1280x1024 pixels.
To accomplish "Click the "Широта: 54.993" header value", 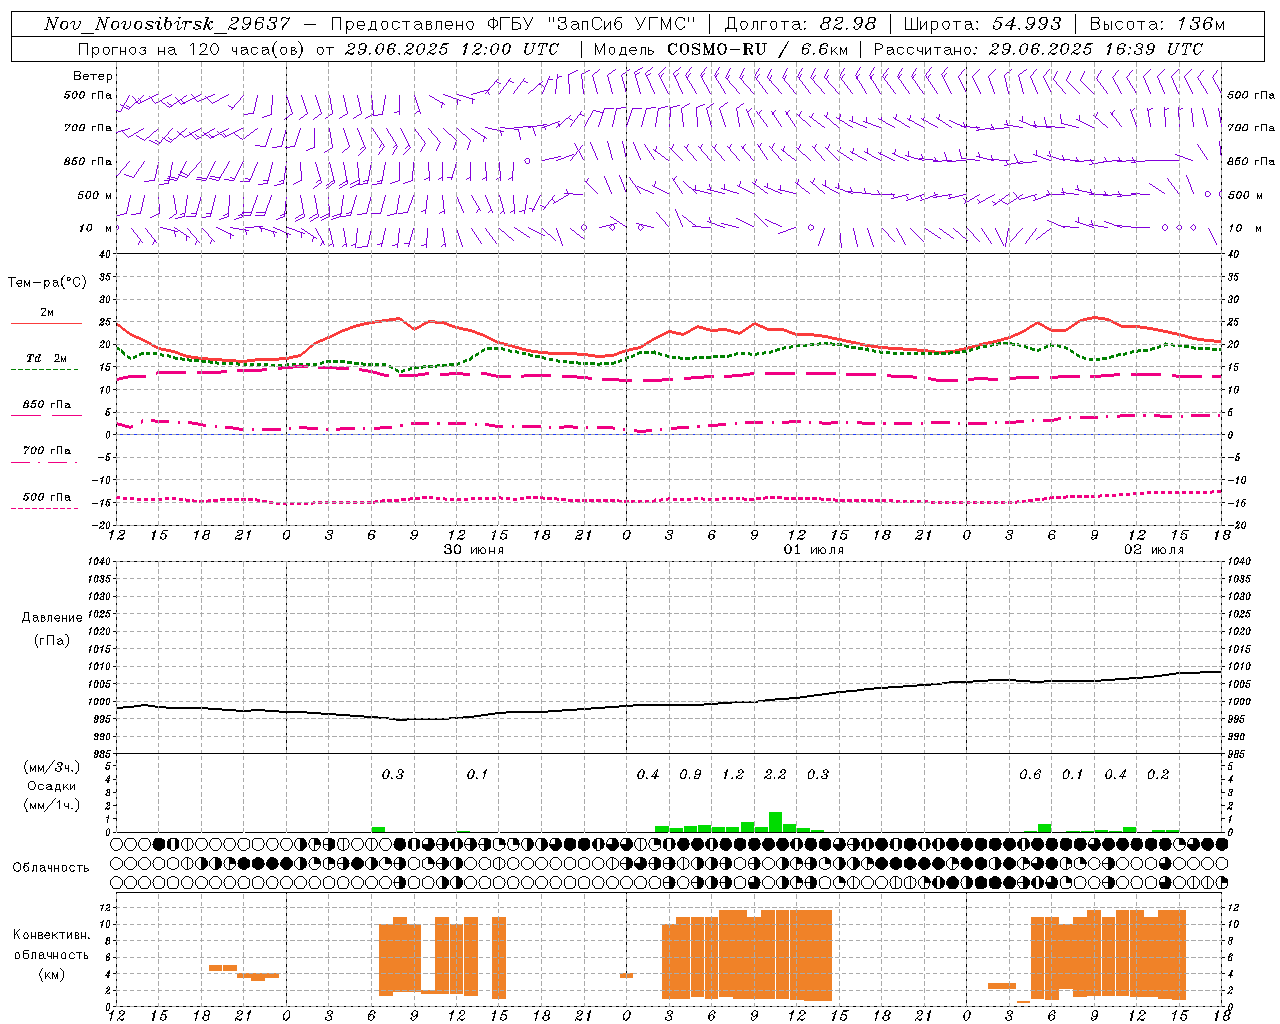I will [982, 24].
